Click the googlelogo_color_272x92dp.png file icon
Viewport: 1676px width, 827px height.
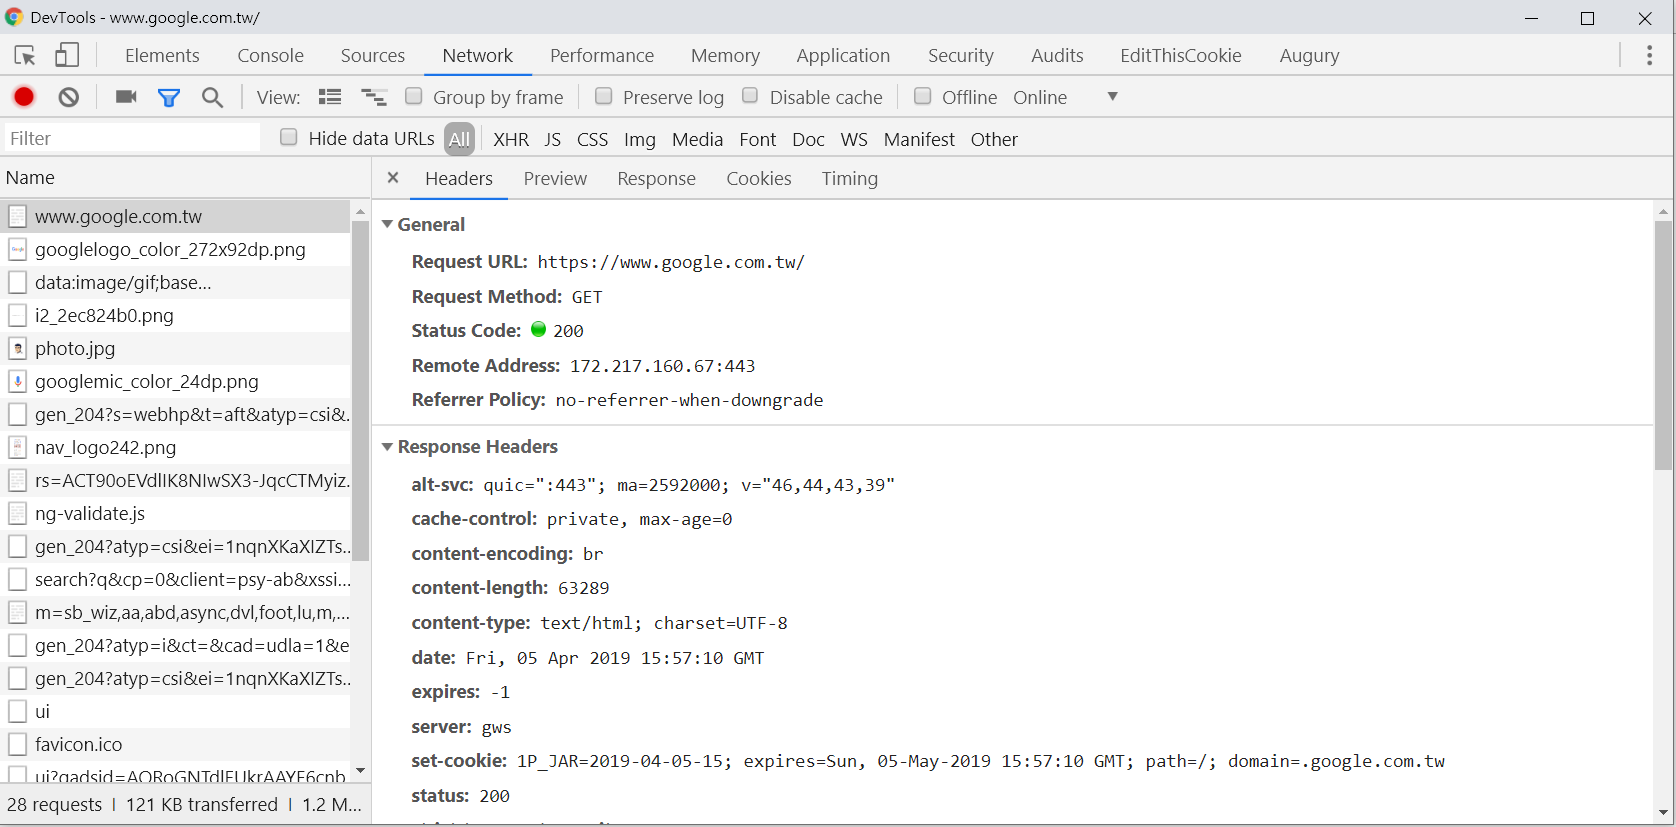click(17, 249)
